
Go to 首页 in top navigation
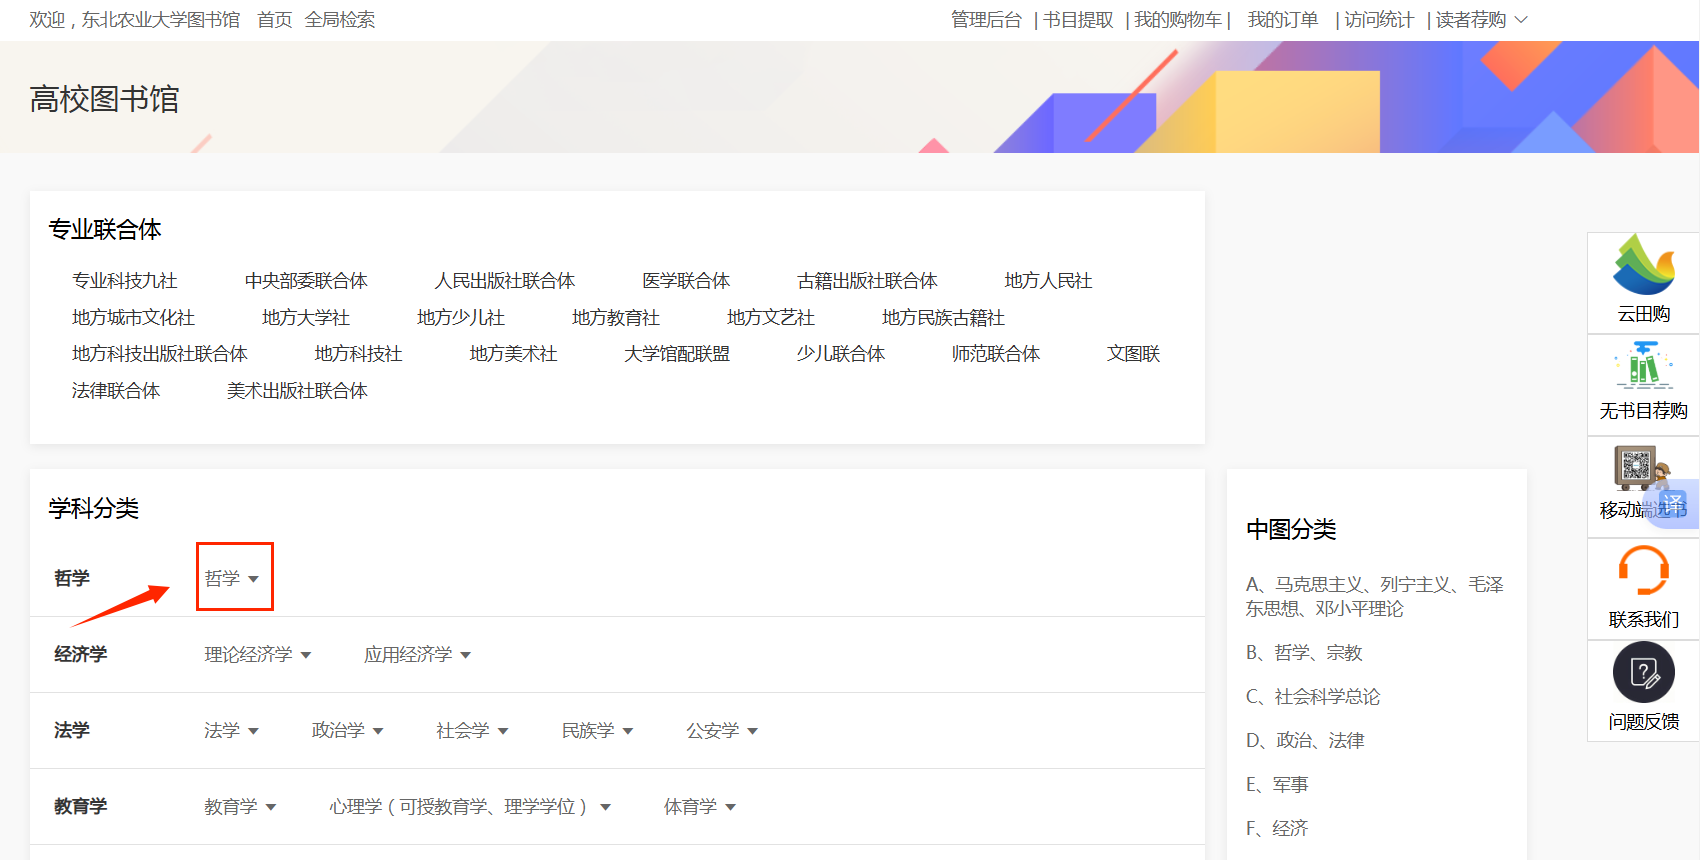pyautogui.click(x=274, y=20)
